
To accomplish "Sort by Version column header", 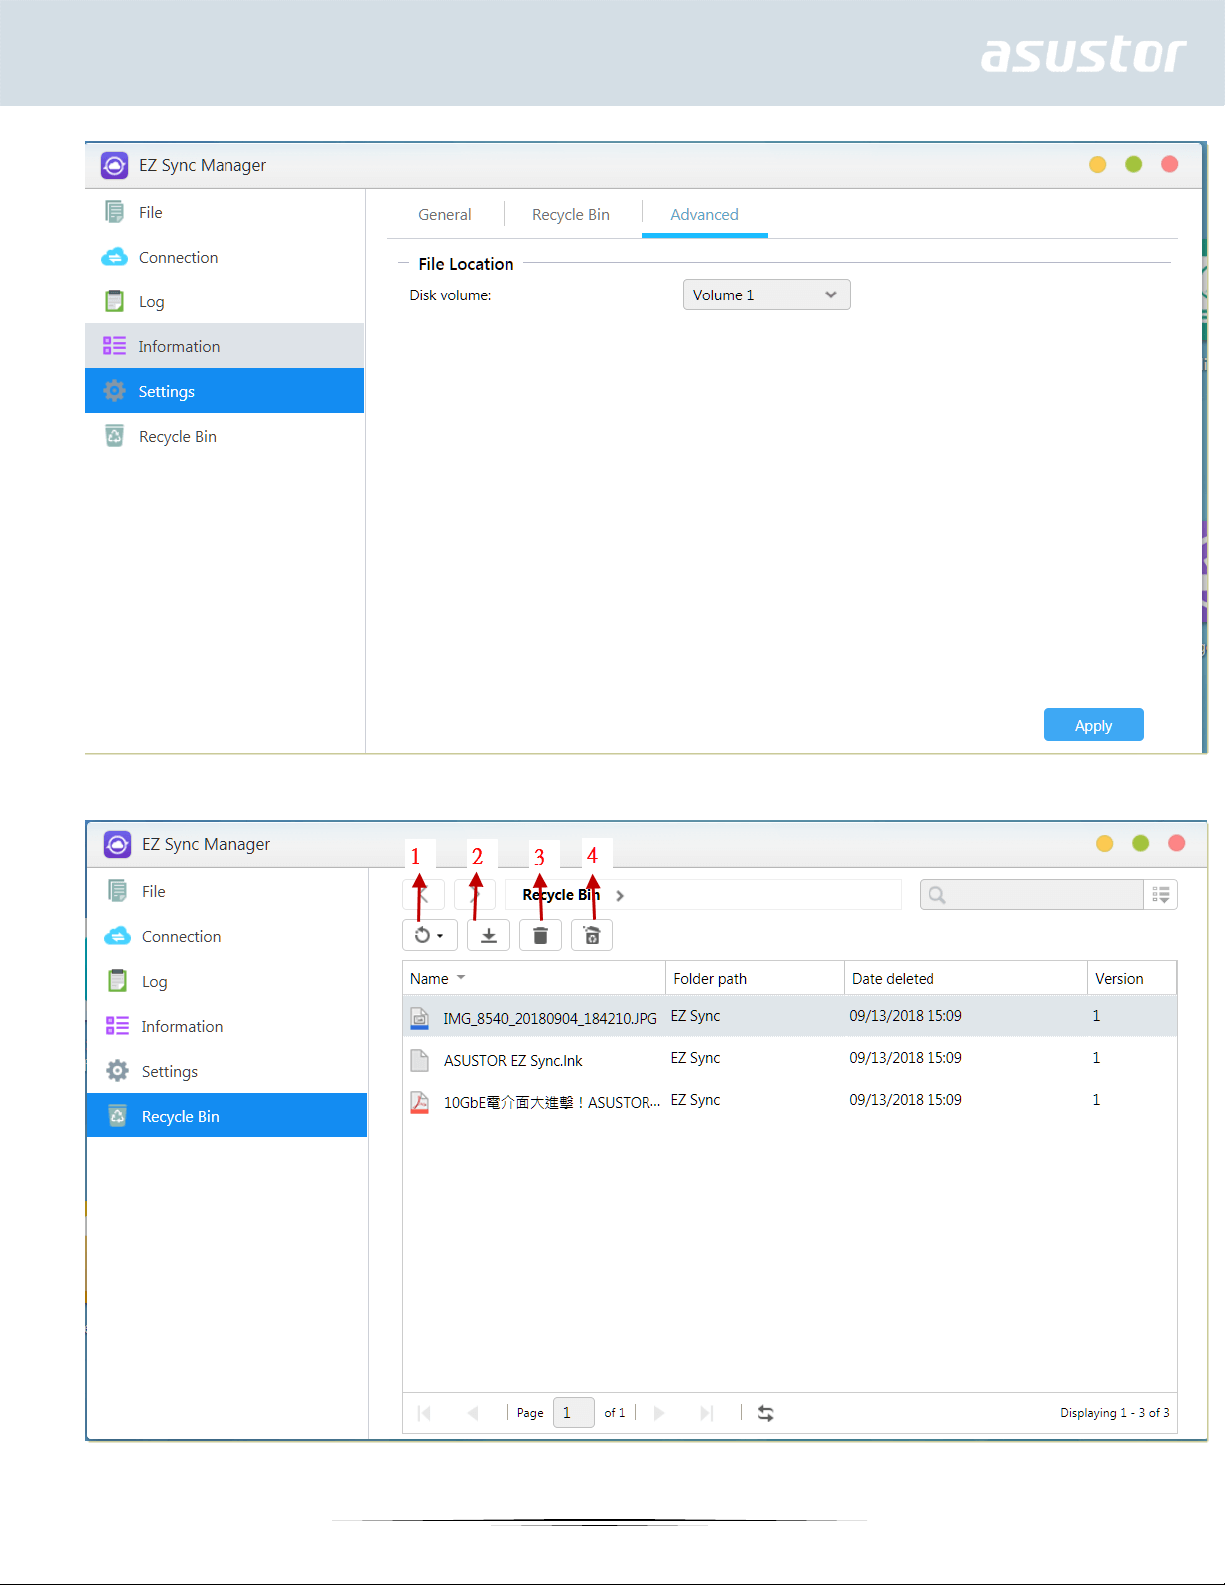I will click(x=1132, y=978).
